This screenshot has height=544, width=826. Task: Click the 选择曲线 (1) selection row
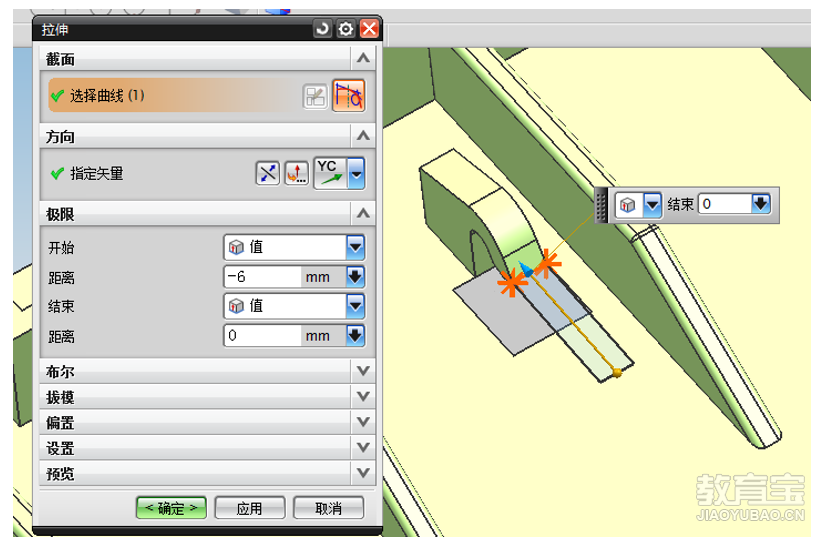point(174,95)
